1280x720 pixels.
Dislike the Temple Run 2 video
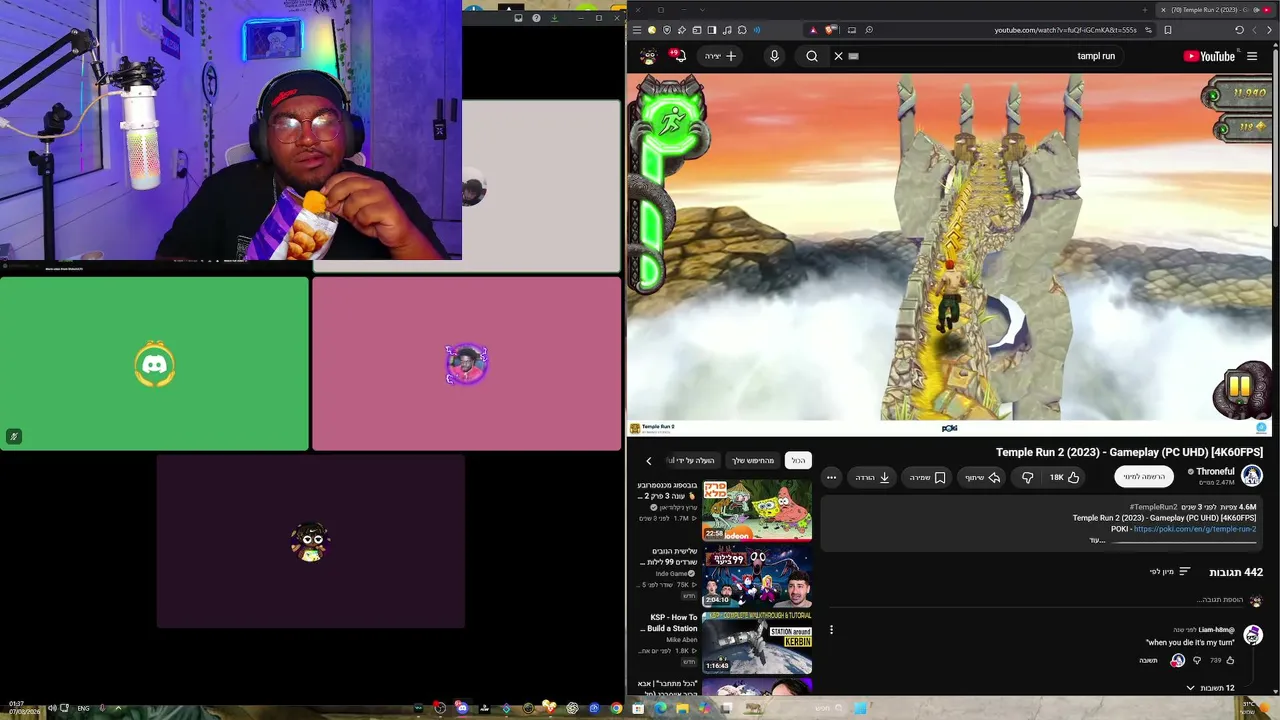coord(1027,477)
